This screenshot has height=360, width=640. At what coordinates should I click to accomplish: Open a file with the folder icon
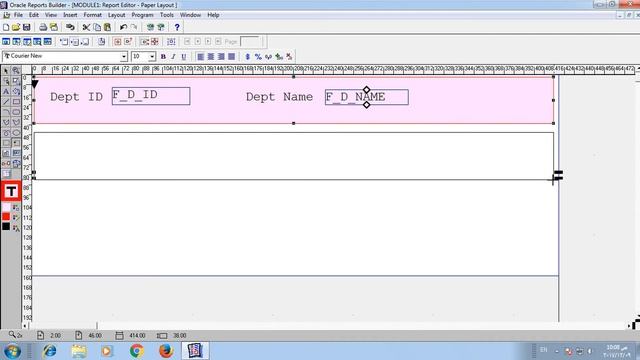pyautogui.click(x=16, y=27)
